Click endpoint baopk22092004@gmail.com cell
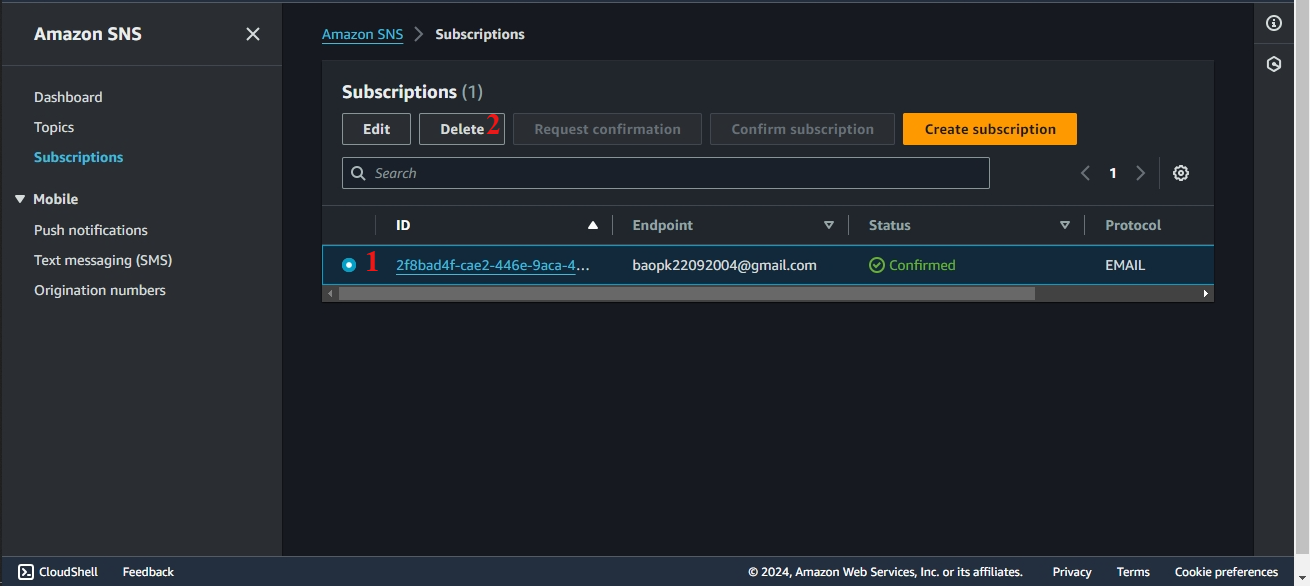The width and height of the screenshot is (1310, 586). coord(725,265)
